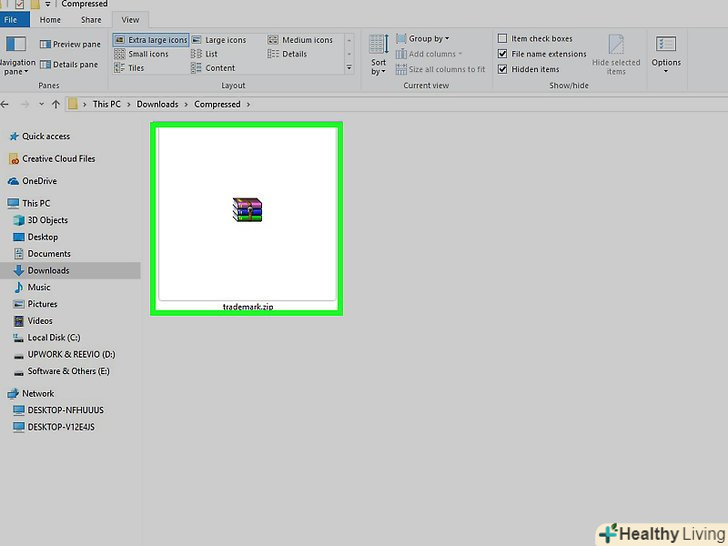The width and height of the screenshot is (728, 546).
Task: Select Small icons layout
Action: (141, 54)
